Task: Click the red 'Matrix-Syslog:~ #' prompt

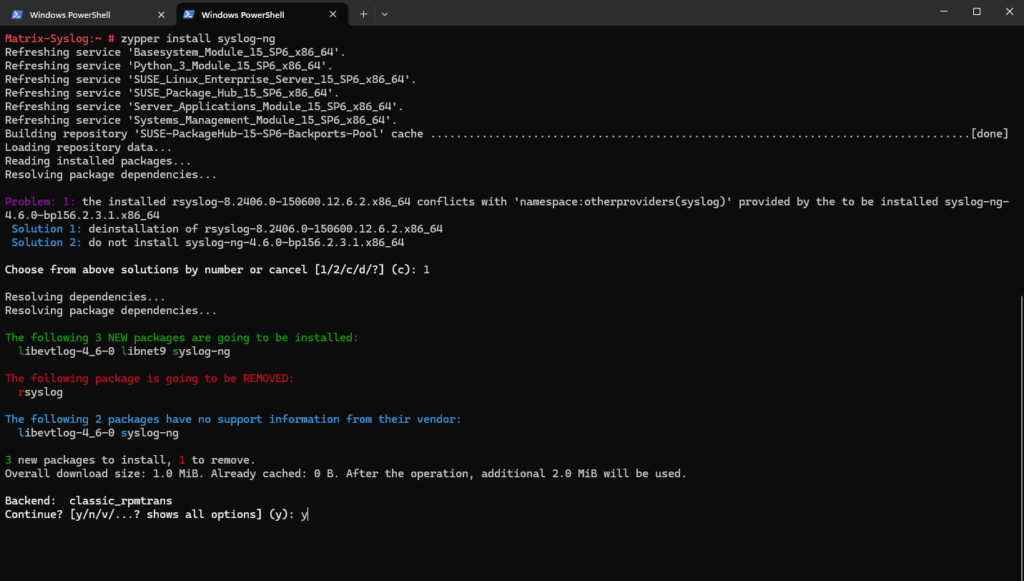Action: [59, 39]
